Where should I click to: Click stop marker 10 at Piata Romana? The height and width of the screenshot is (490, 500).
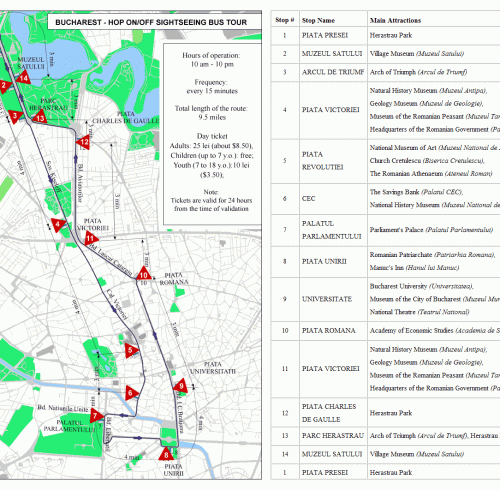[144, 274]
